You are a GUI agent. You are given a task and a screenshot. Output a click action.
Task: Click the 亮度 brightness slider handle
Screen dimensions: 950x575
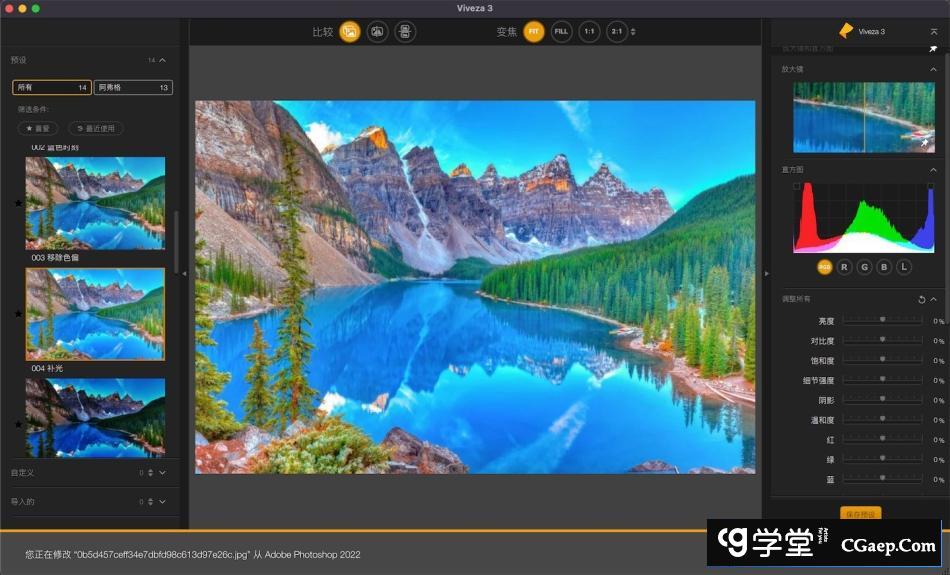882,320
